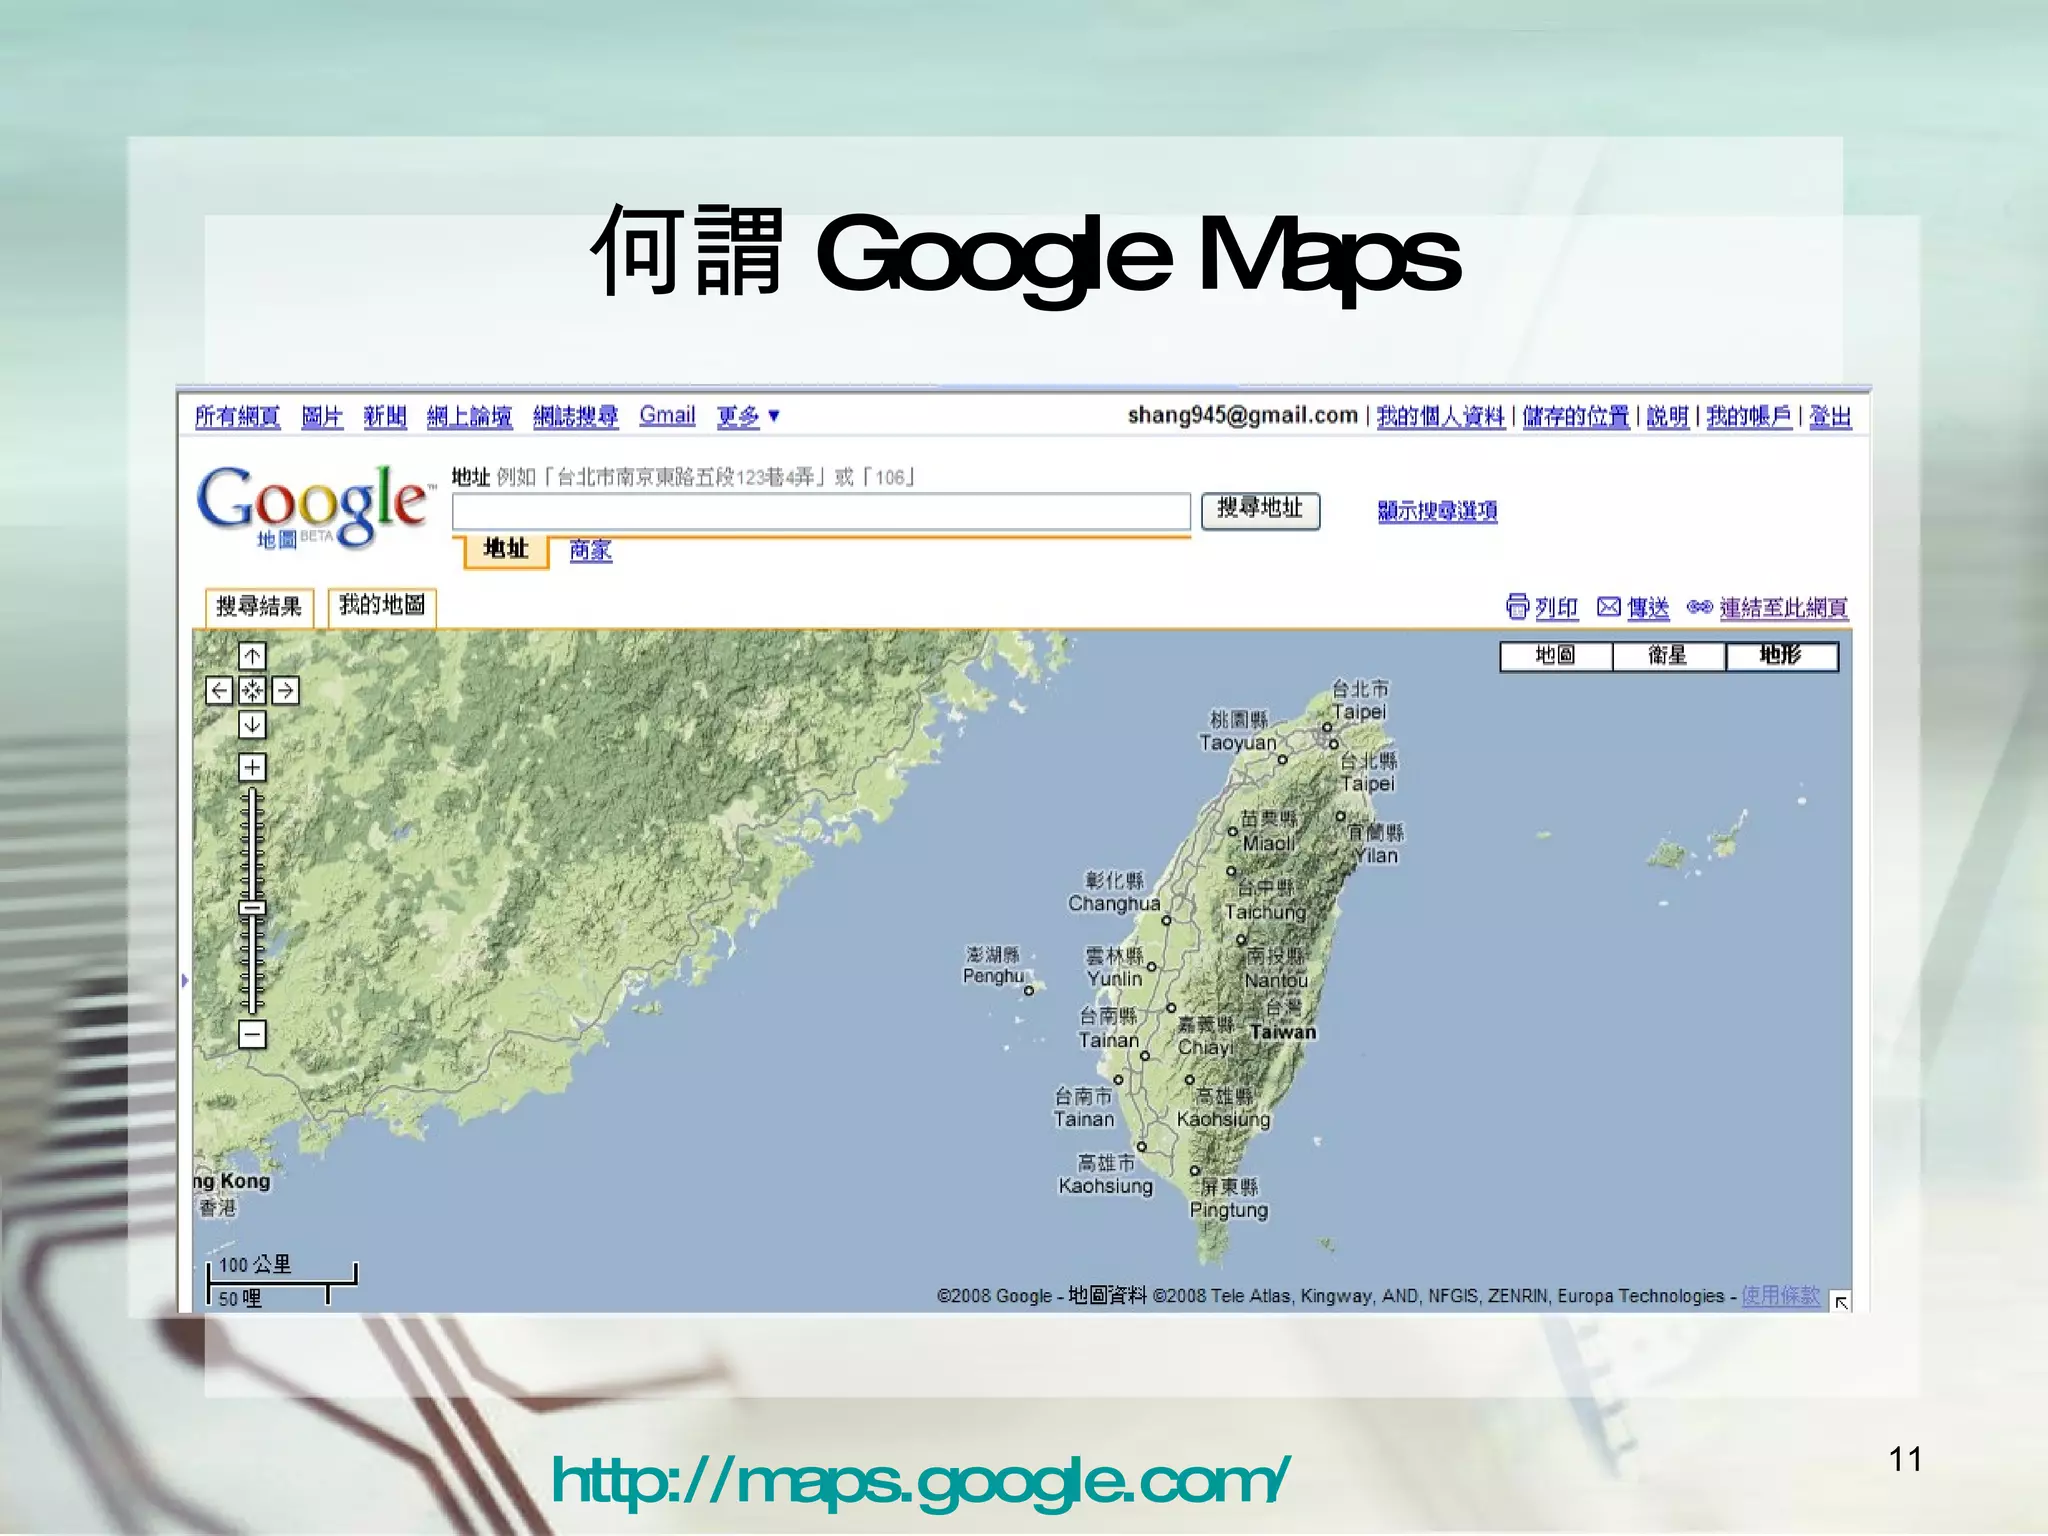This screenshot has height=1536, width=2048.
Task: Click the chain link icon
Action: click(1699, 607)
